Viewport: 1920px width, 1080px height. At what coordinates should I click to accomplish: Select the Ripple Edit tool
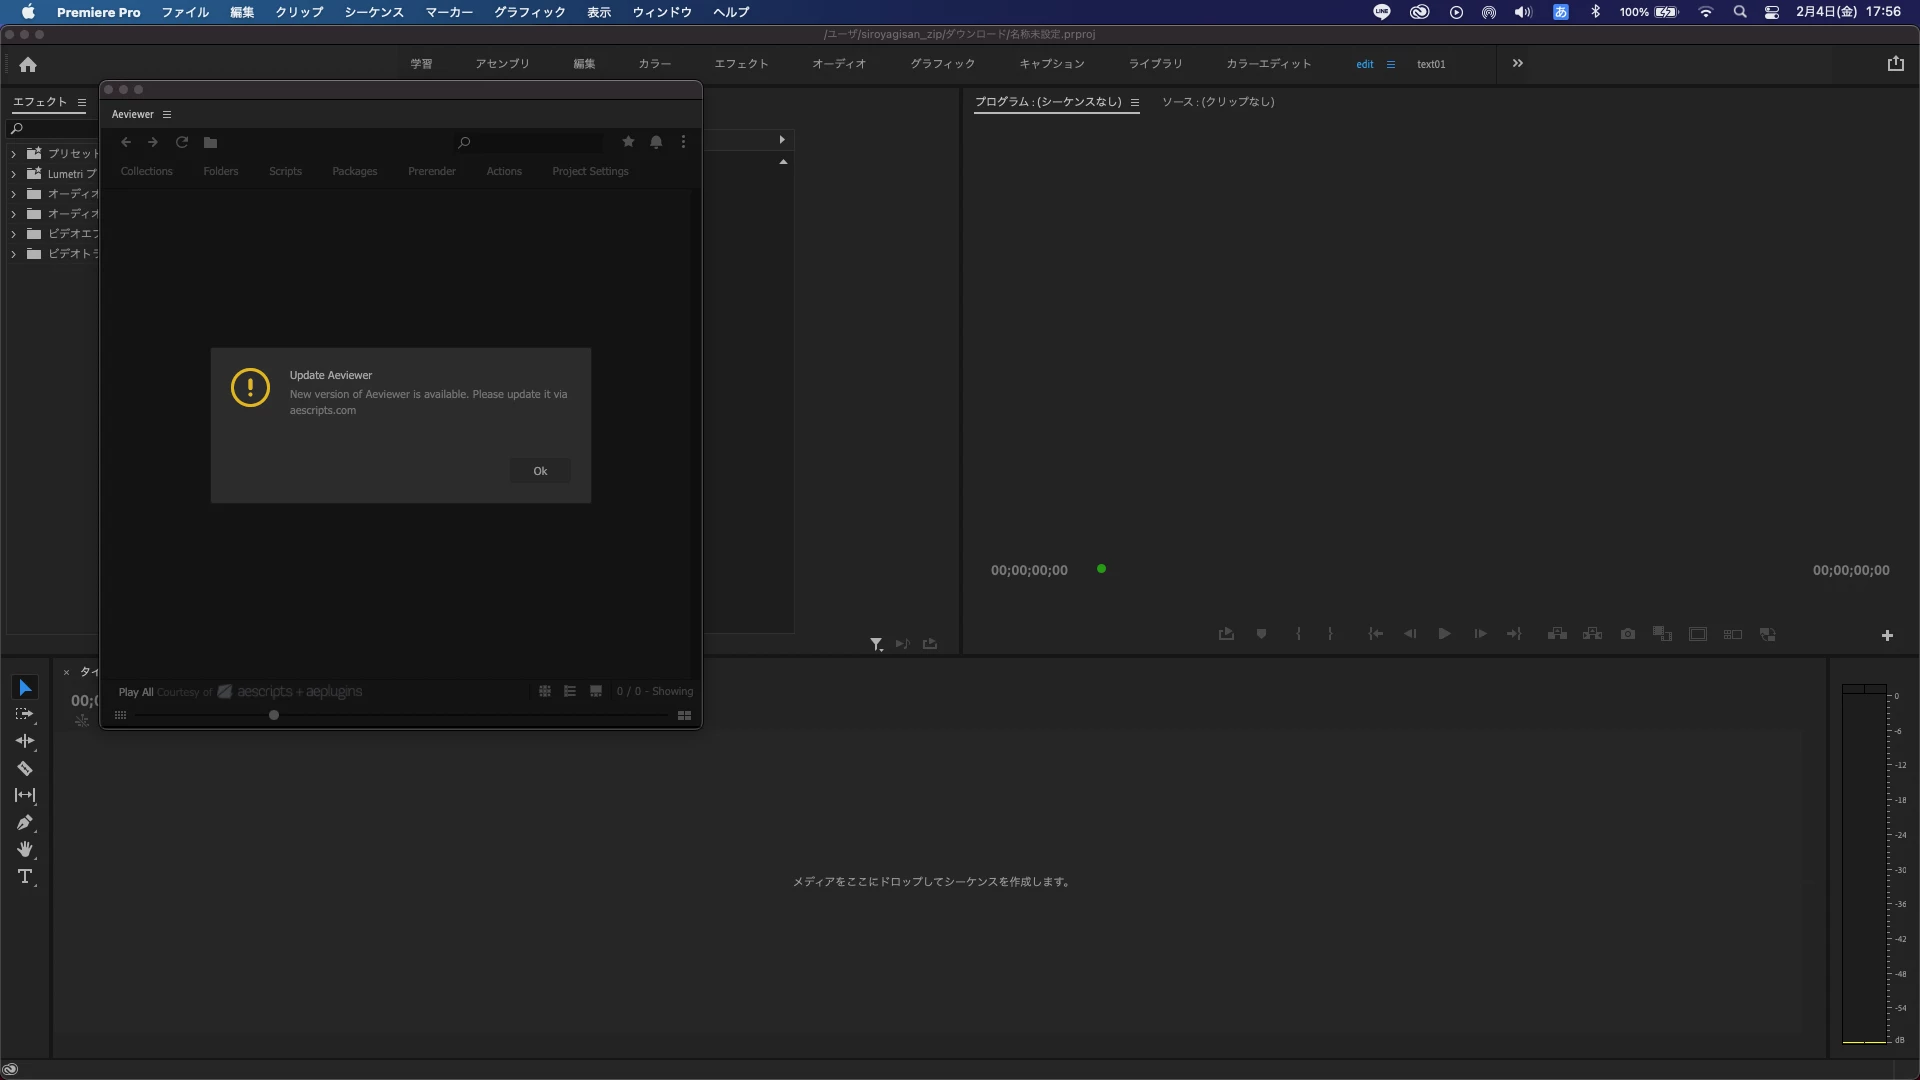click(25, 741)
